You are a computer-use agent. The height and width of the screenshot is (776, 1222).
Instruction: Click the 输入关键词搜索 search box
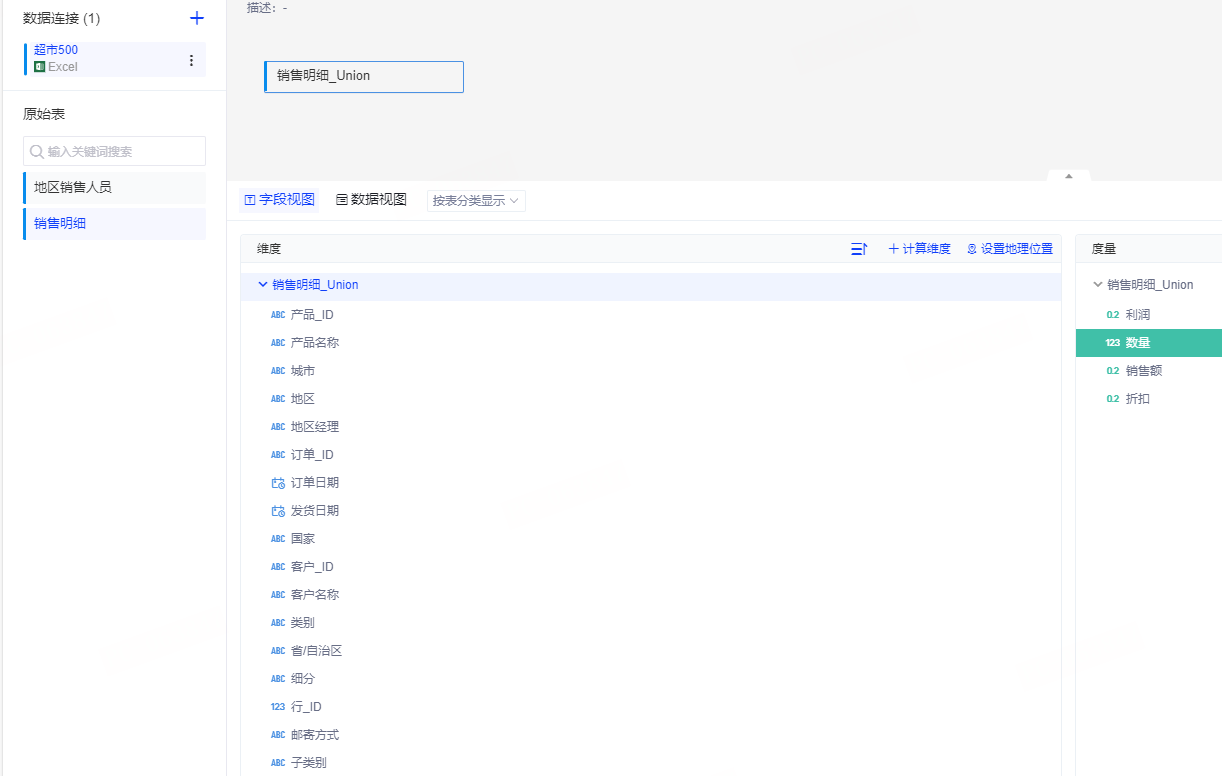point(114,150)
